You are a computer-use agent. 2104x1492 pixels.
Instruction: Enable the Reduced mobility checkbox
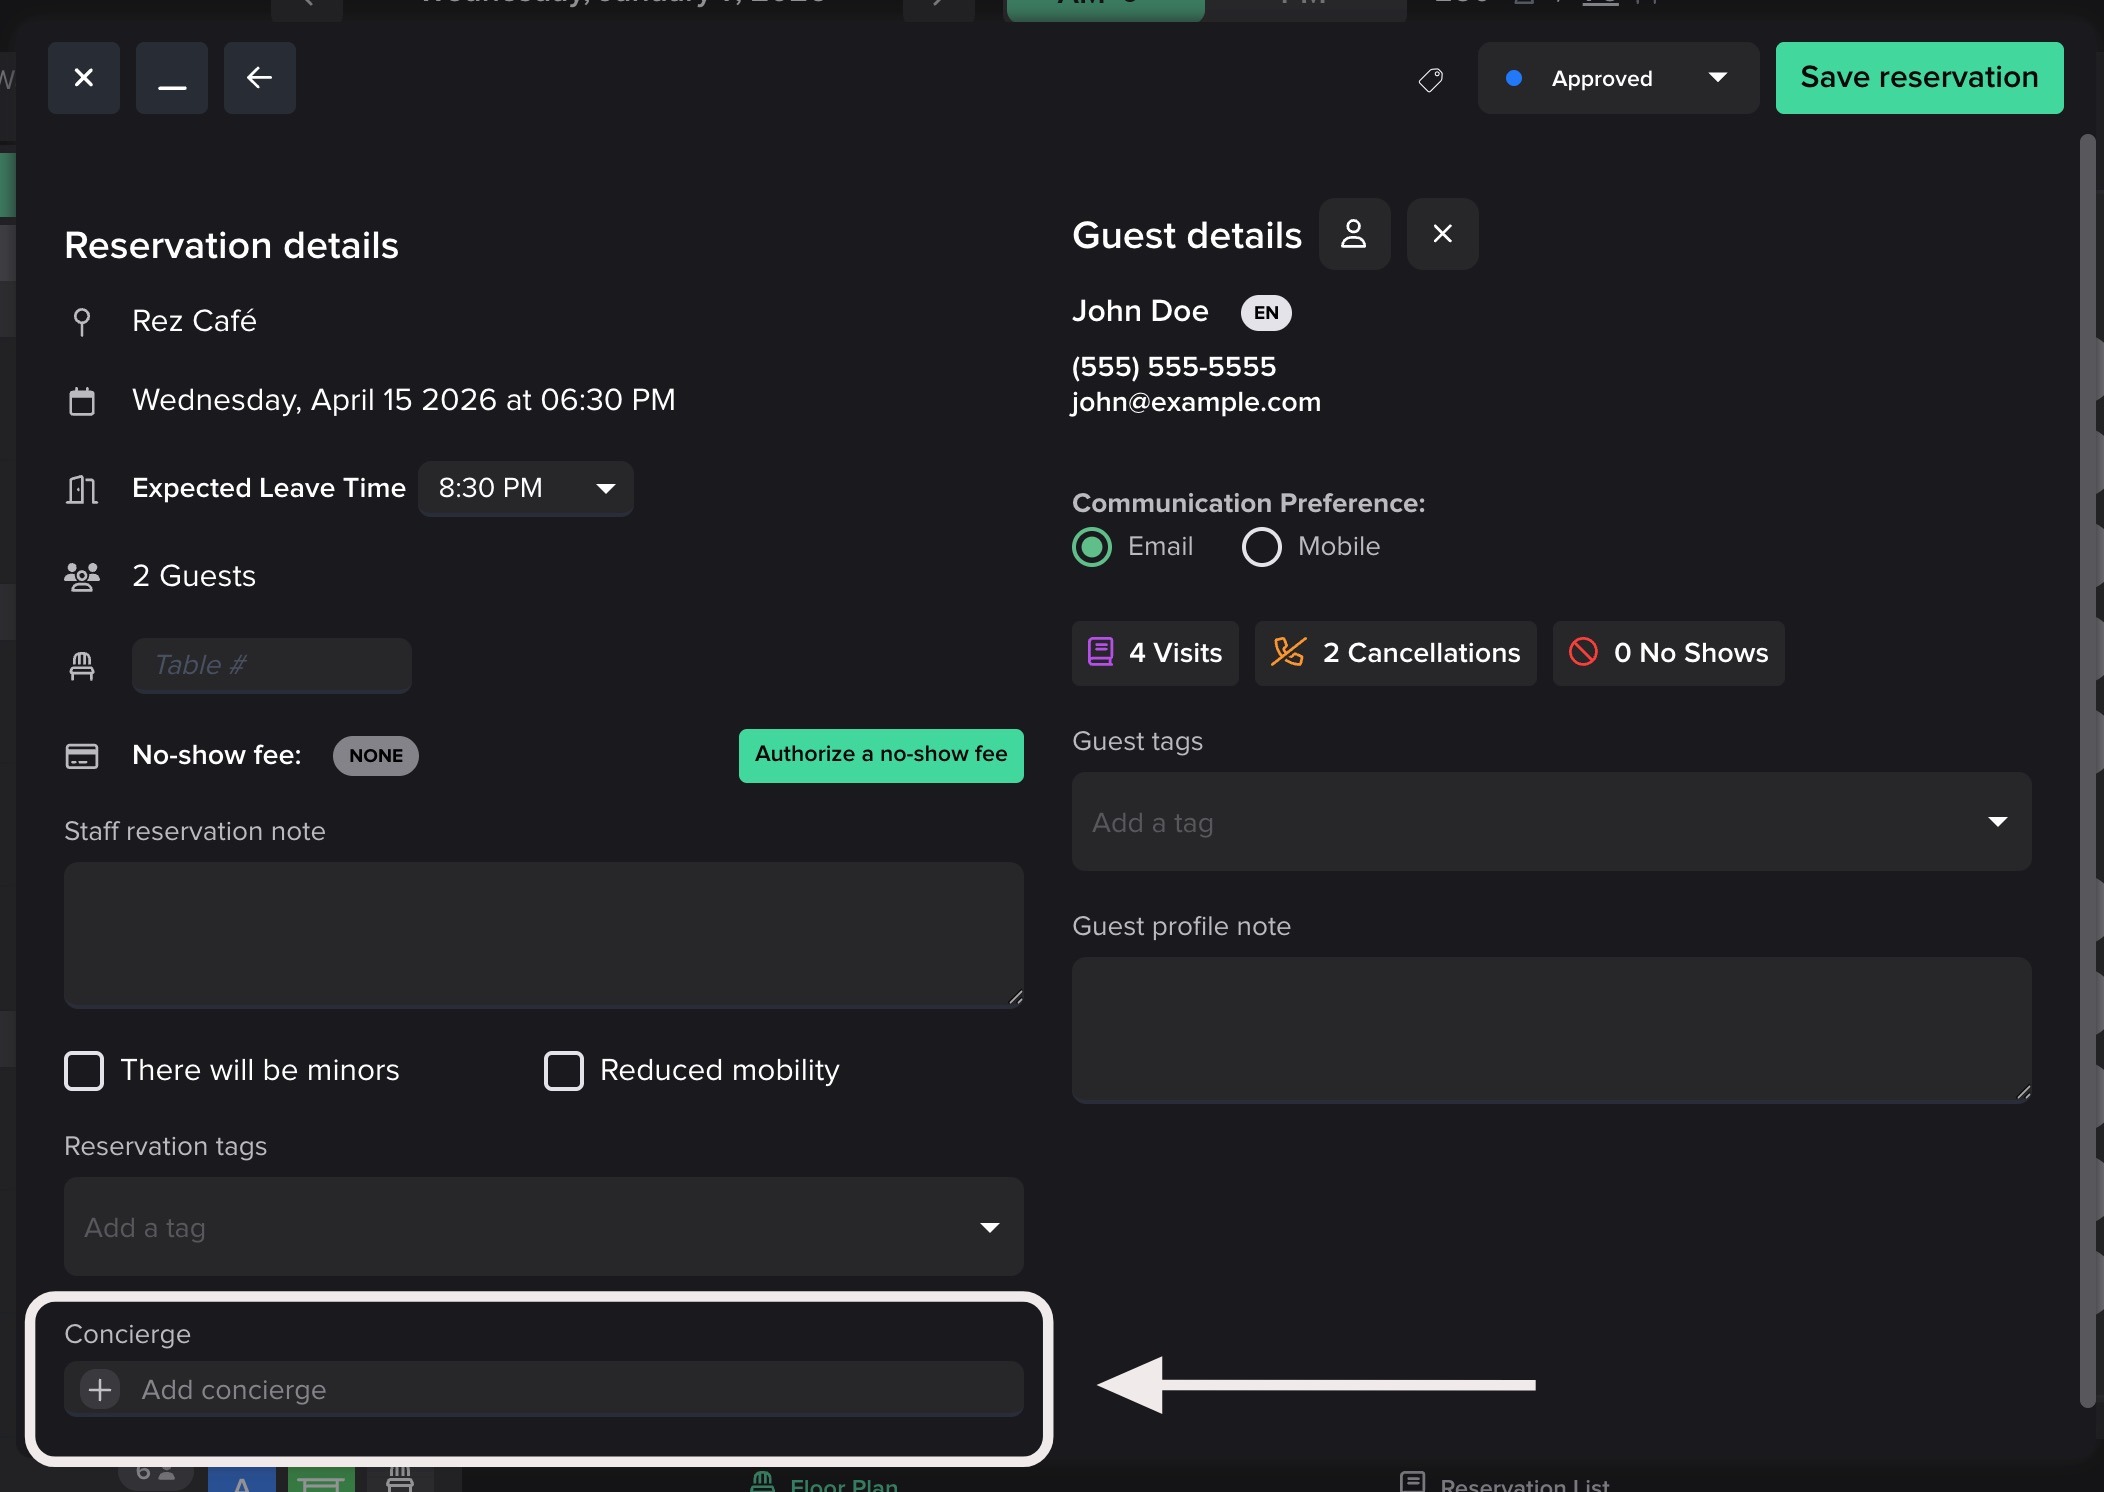(x=564, y=1070)
